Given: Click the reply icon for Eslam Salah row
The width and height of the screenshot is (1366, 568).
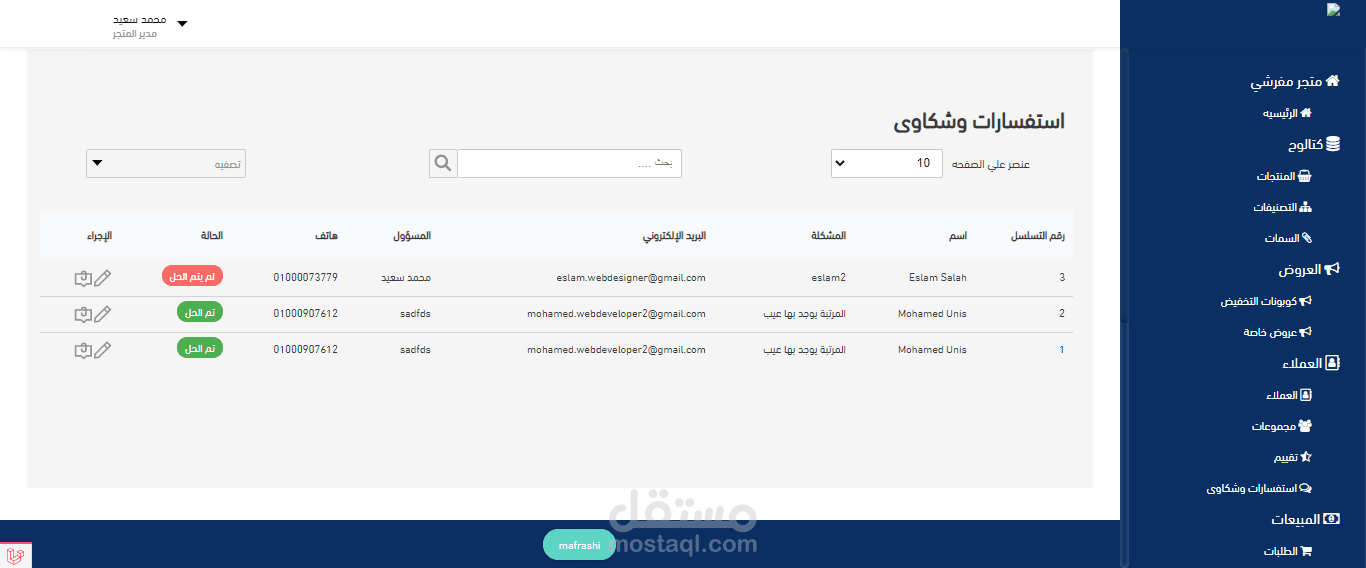Looking at the screenshot, I should [83, 278].
